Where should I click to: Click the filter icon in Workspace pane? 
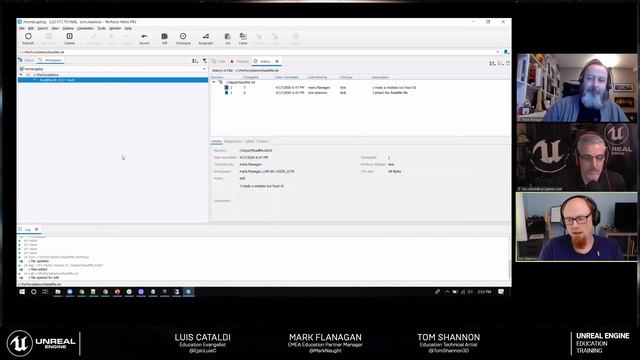tap(204, 61)
